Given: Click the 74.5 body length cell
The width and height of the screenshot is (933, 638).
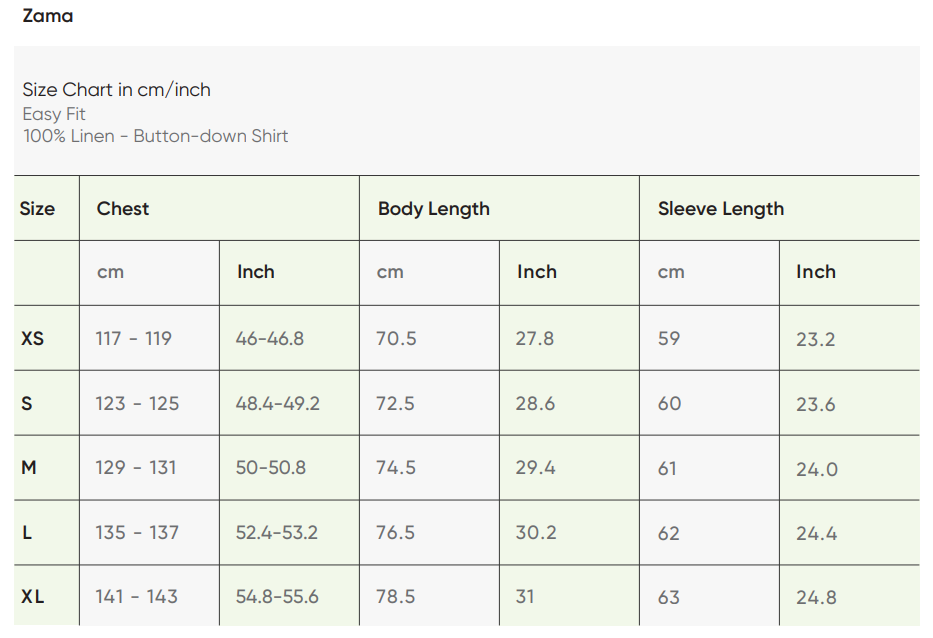Looking at the screenshot, I should [x=396, y=468].
